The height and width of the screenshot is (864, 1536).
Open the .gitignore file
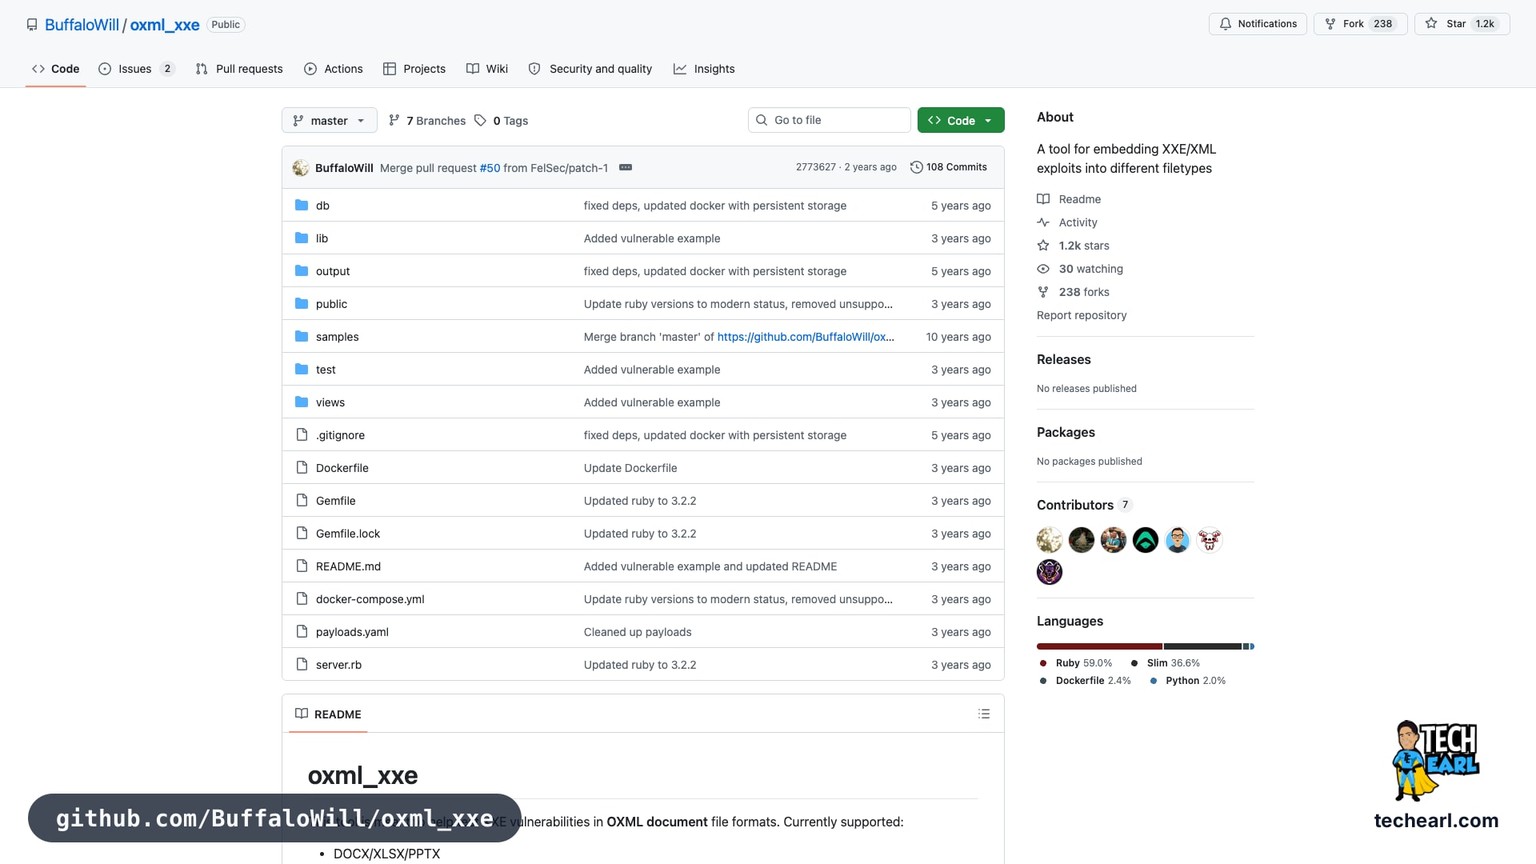[340, 436]
